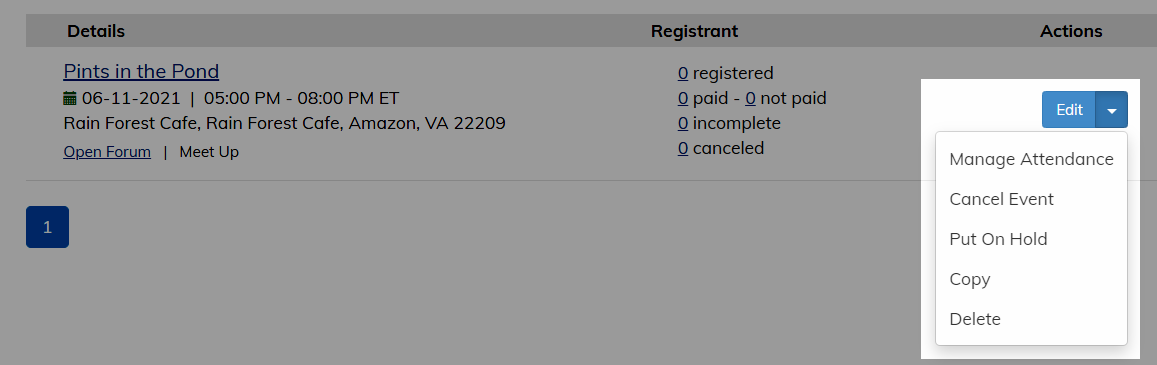
Task: View the 0 registered count link
Action: point(683,73)
